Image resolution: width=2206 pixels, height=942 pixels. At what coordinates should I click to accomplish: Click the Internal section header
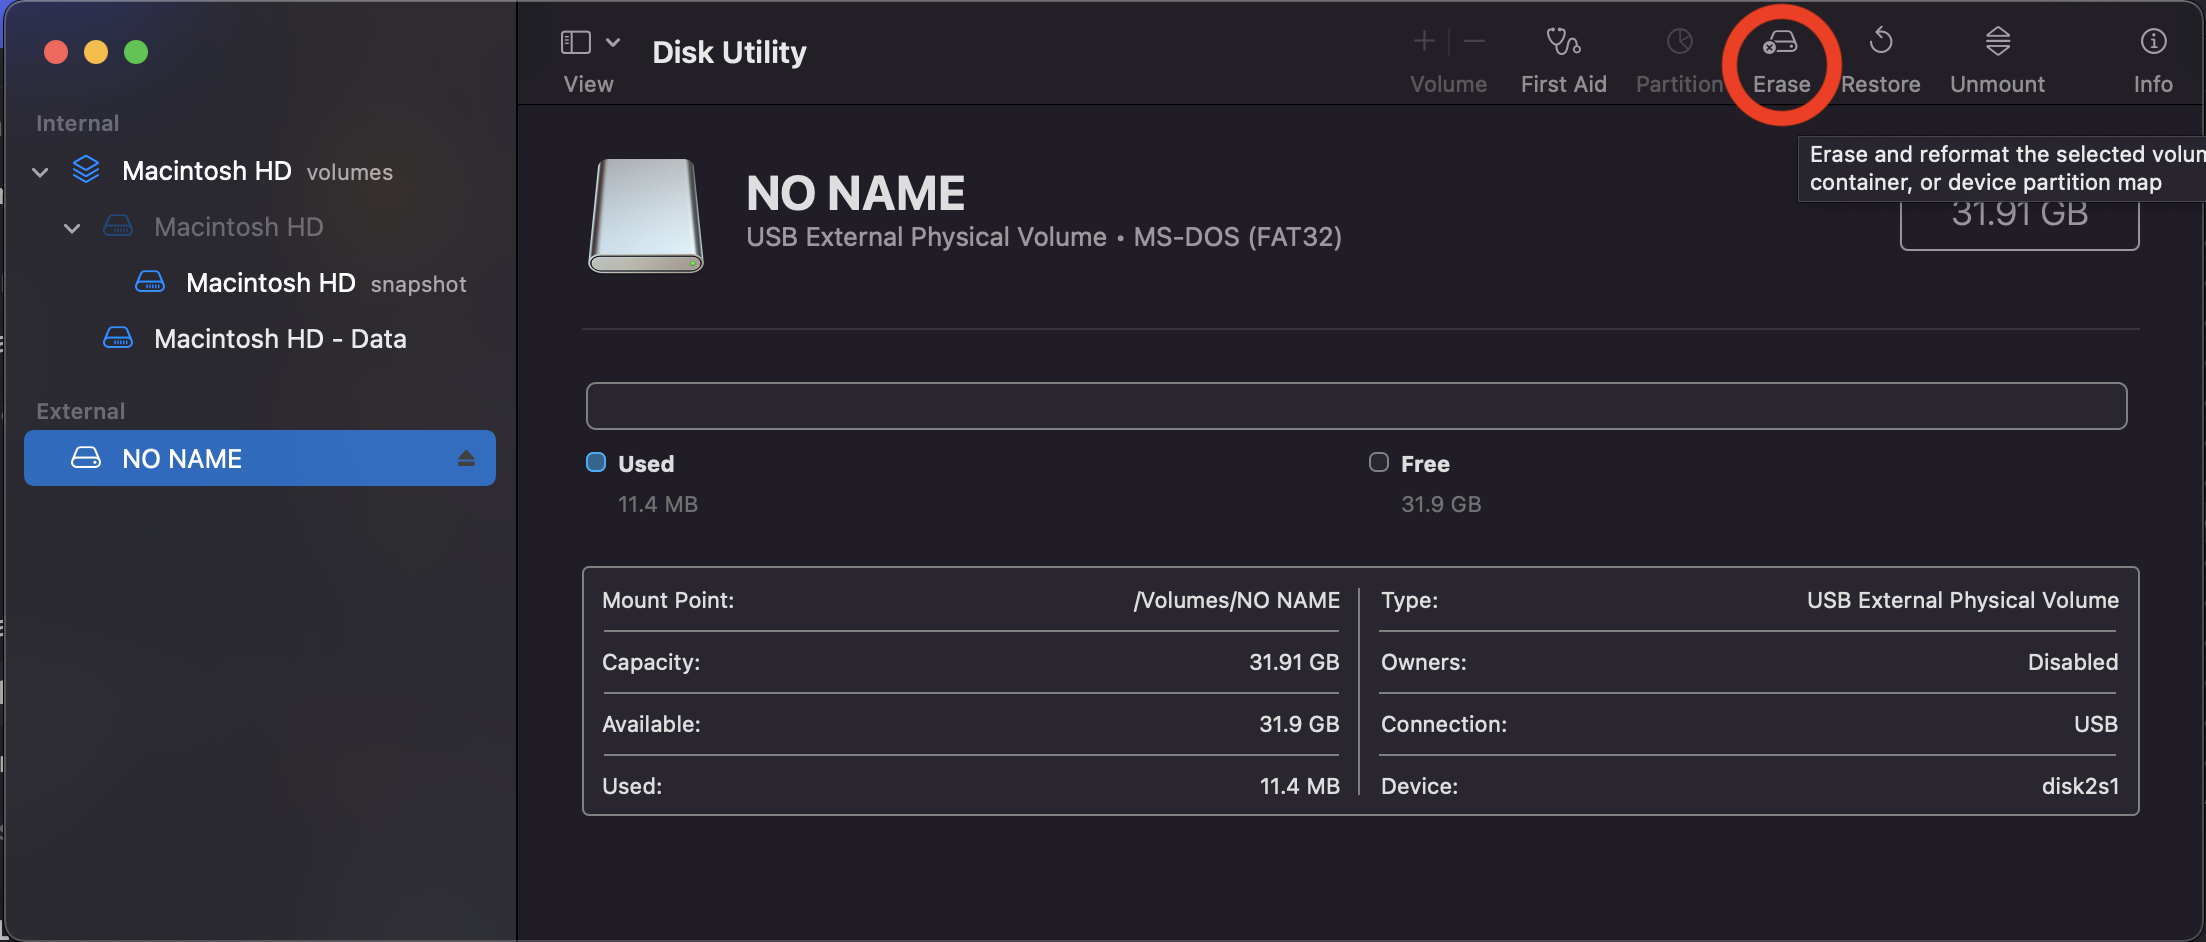pyautogui.click(x=77, y=123)
